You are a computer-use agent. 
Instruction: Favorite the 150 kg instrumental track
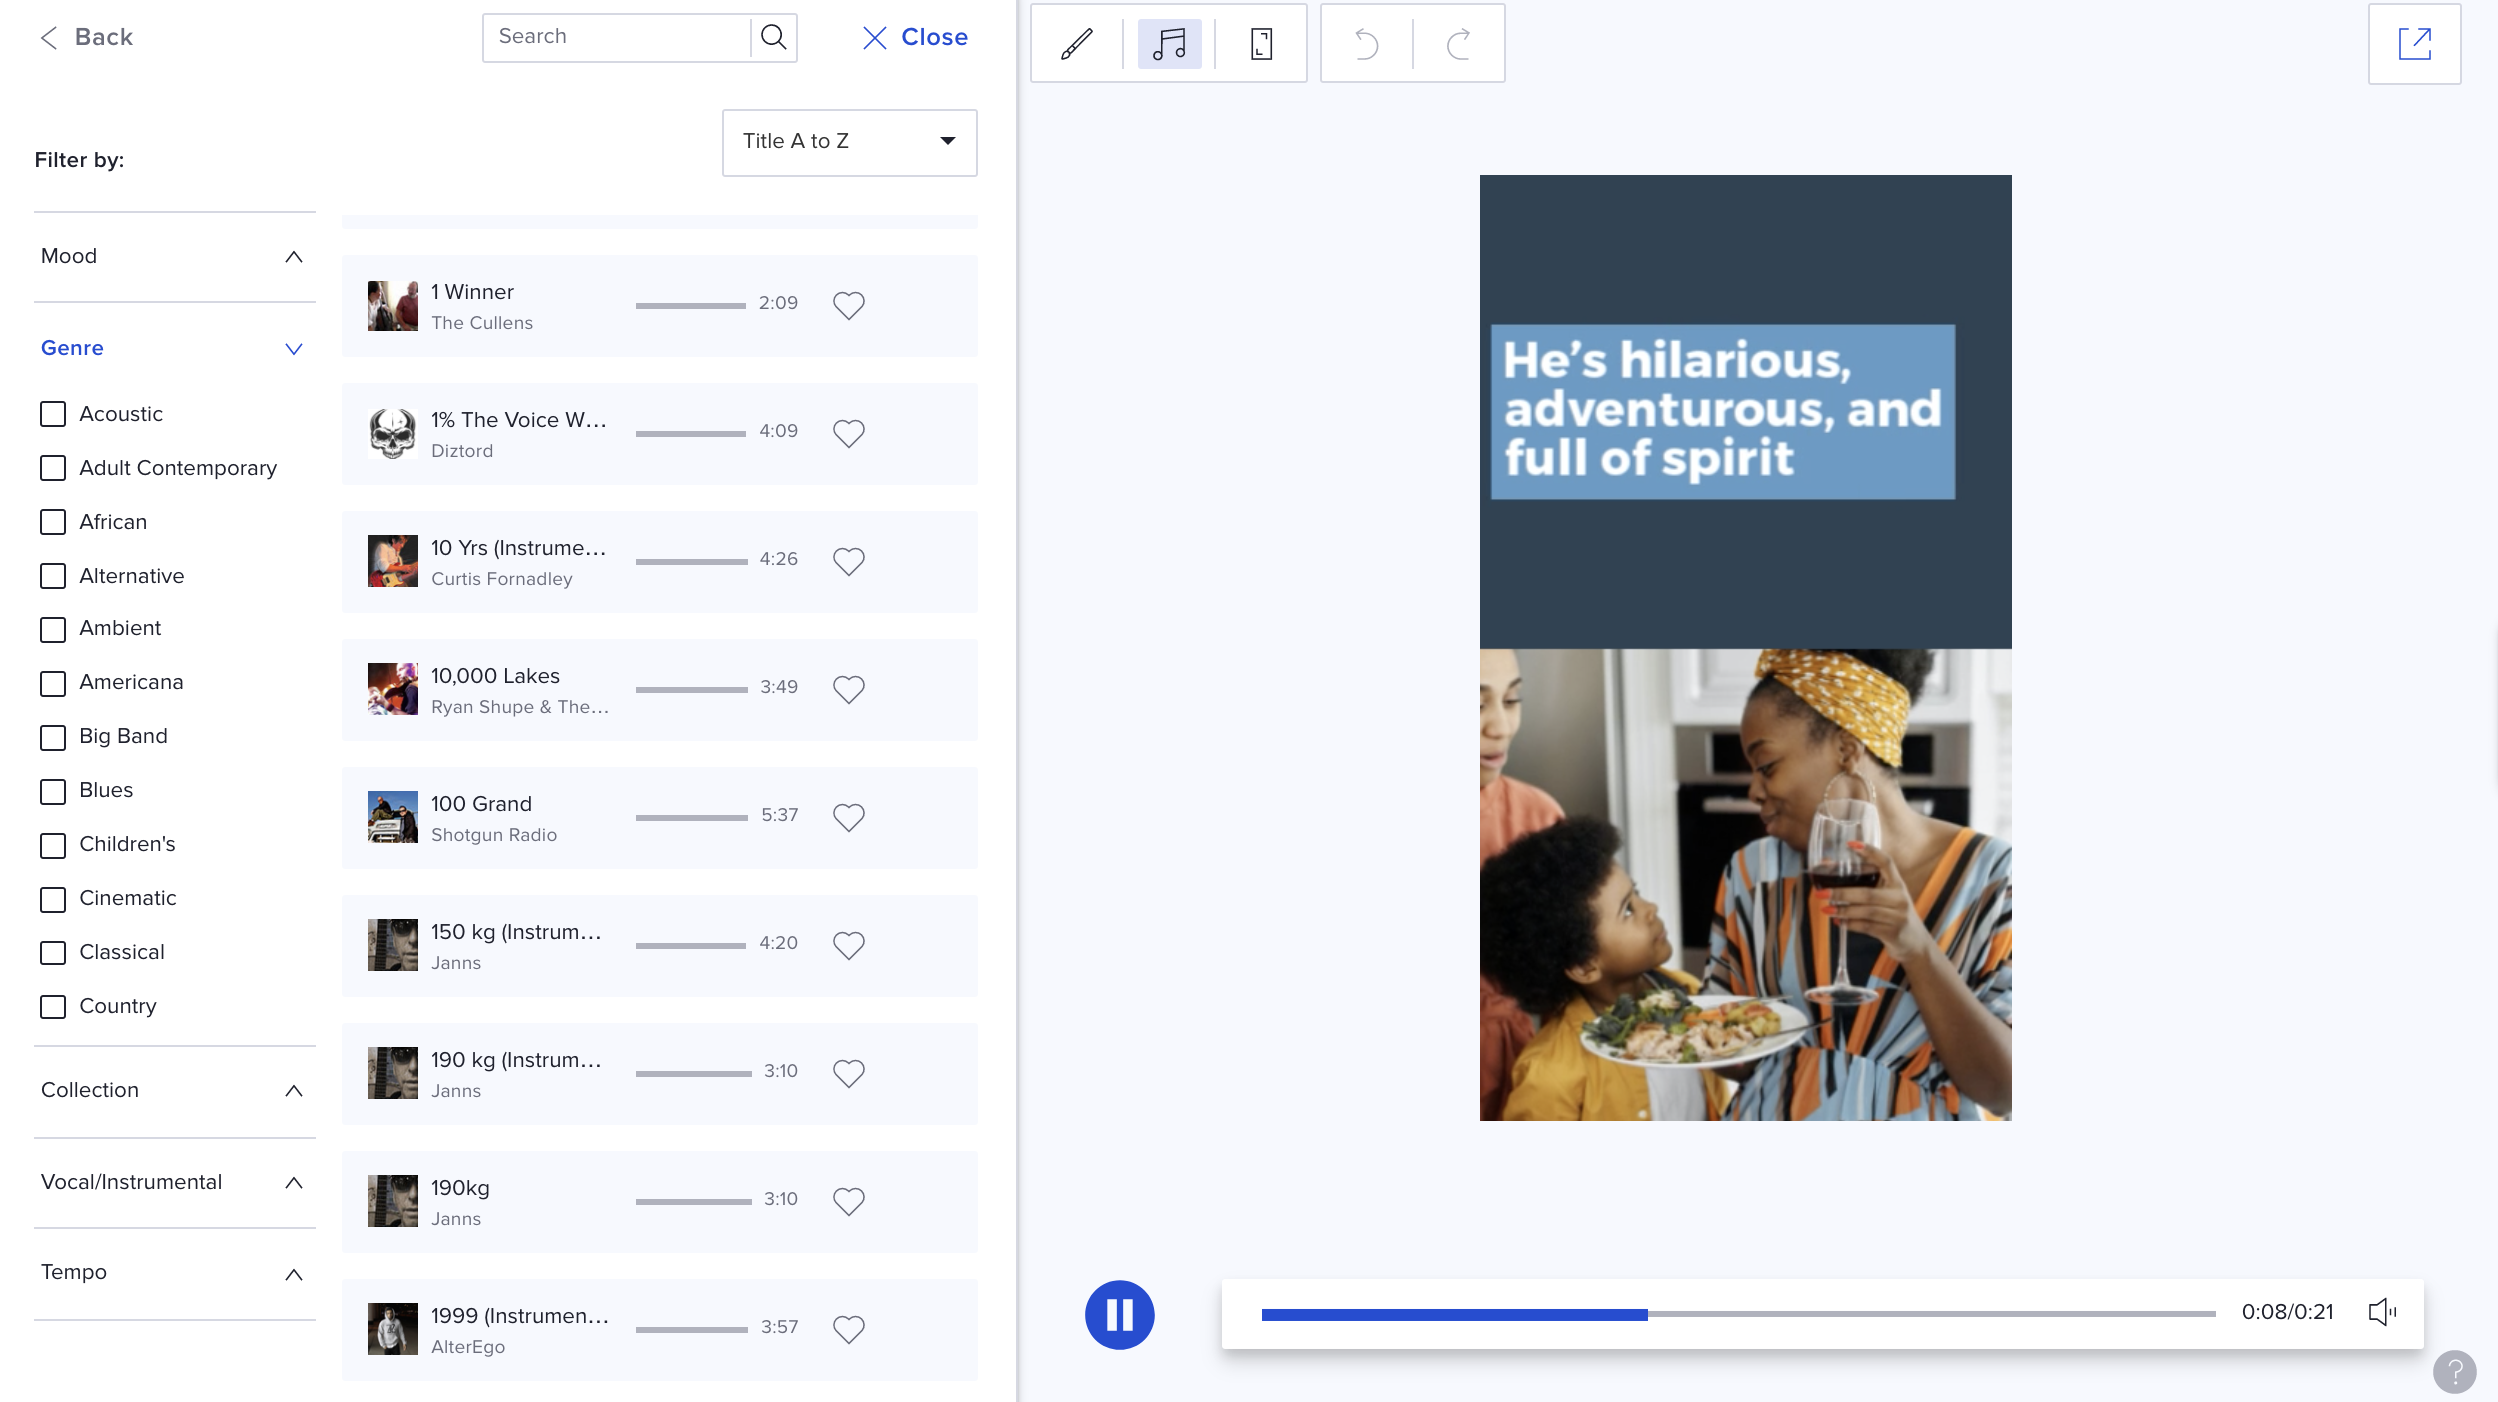[848, 945]
